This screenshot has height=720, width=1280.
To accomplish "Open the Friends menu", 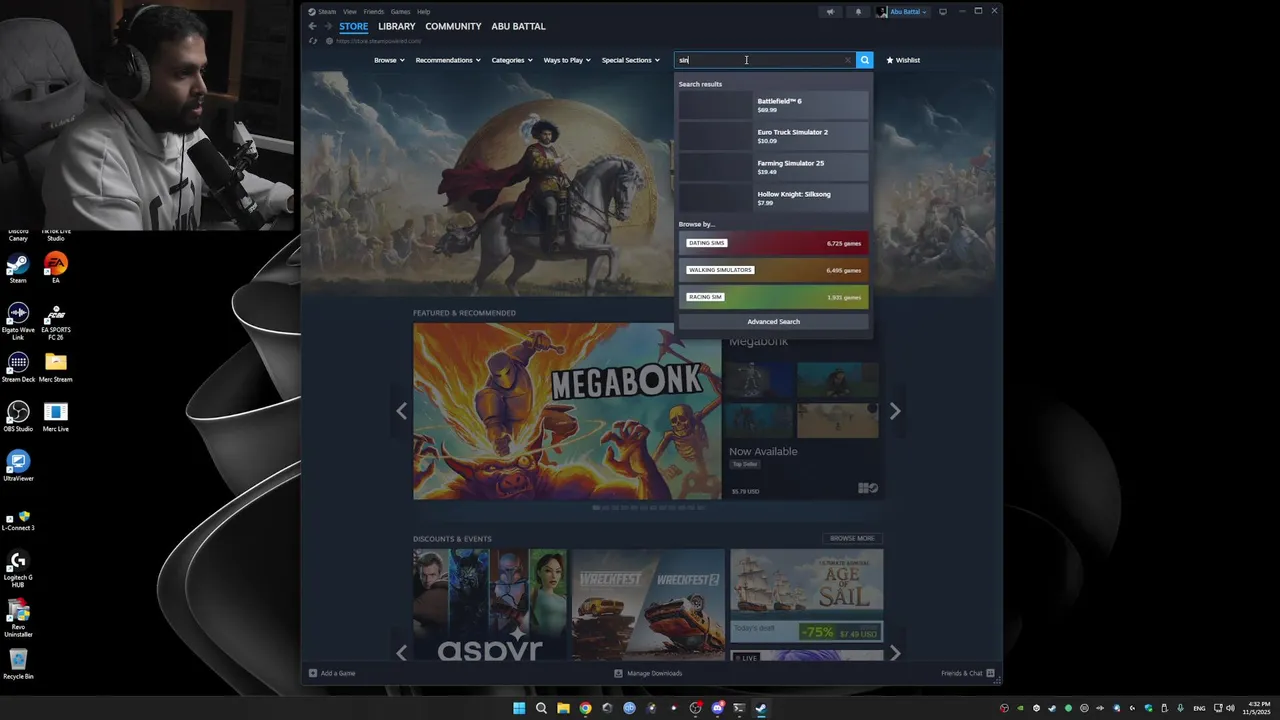I will [374, 12].
